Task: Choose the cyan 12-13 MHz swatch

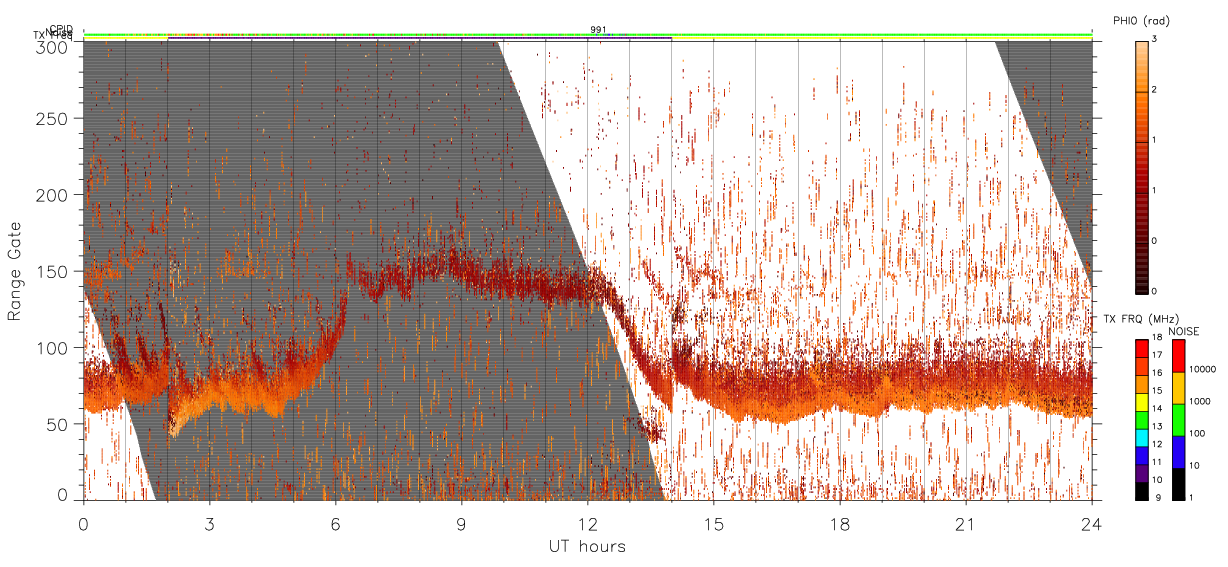Action: click(1142, 438)
